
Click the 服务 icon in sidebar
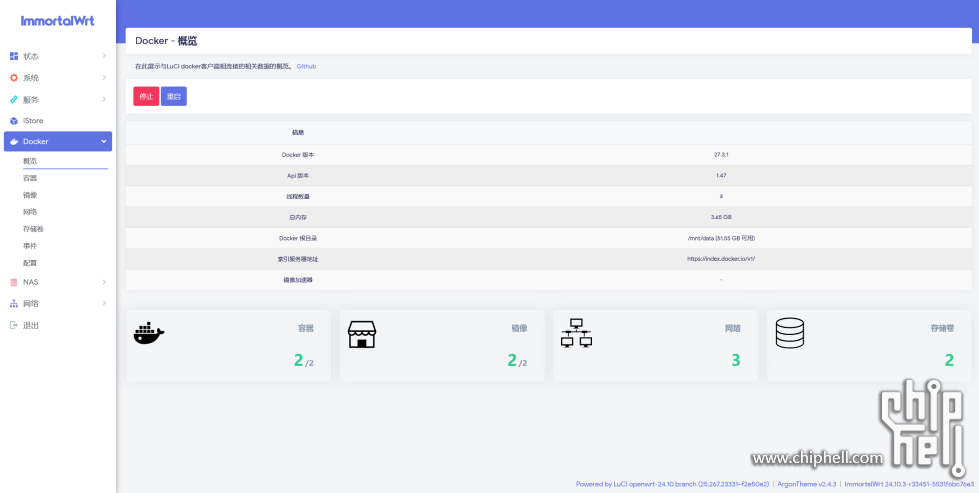[14, 100]
